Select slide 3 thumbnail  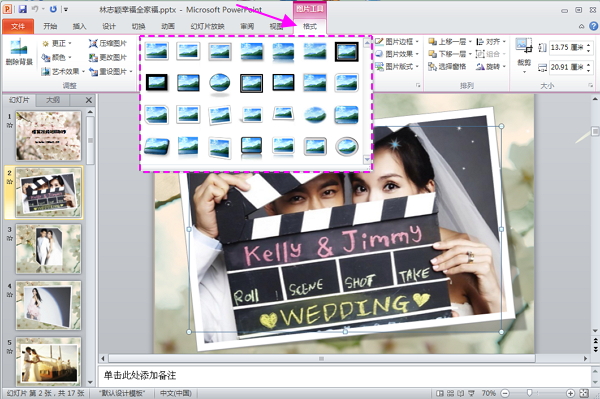pos(48,249)
